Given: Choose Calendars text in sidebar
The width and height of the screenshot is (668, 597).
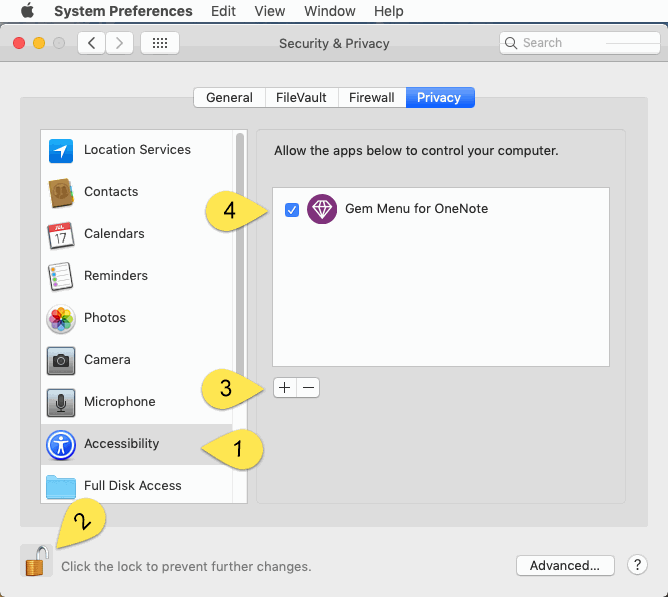Looking at the screenshot, I should coord(114,234).
